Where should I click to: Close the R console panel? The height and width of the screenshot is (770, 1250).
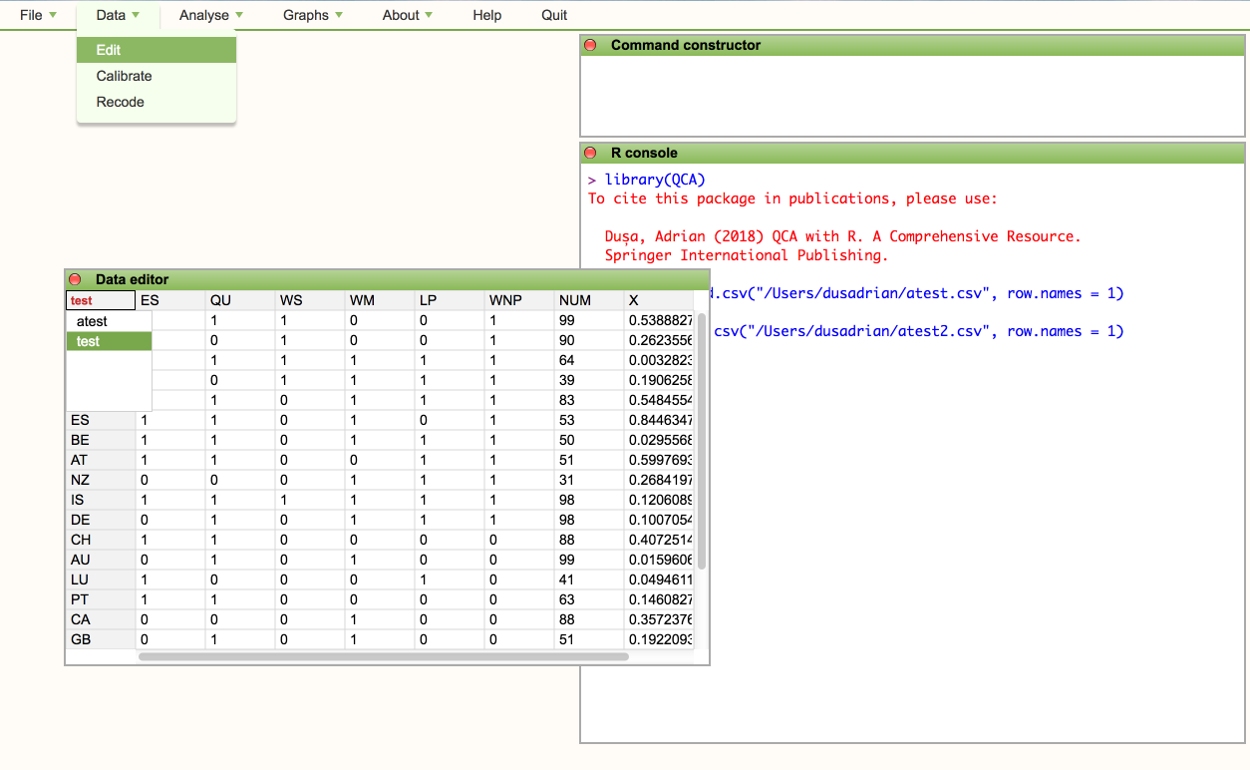click(x=590, y=153)
